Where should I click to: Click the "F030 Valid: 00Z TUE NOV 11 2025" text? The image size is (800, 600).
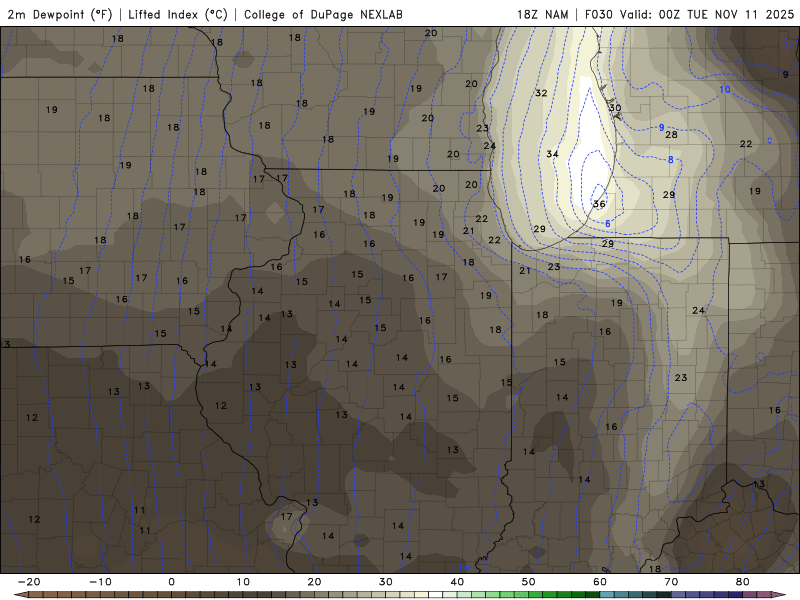[x=689, y=14]
